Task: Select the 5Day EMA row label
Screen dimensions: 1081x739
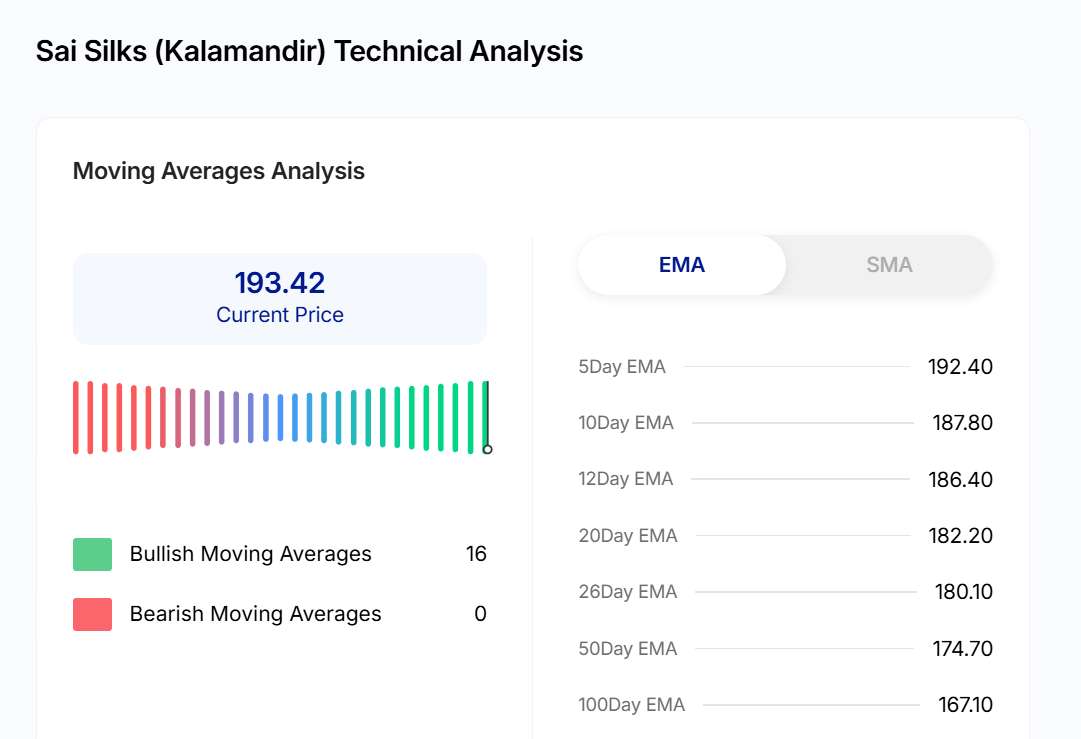Action: click(x=621, y=367)
